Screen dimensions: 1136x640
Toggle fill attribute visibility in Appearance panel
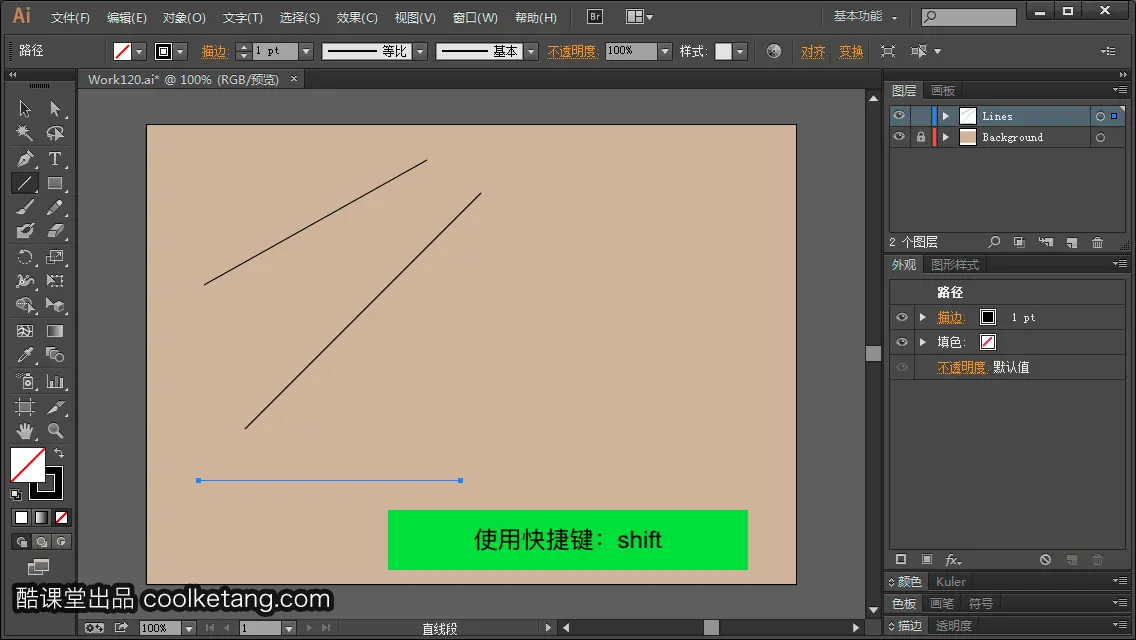[x=902, y=342]
